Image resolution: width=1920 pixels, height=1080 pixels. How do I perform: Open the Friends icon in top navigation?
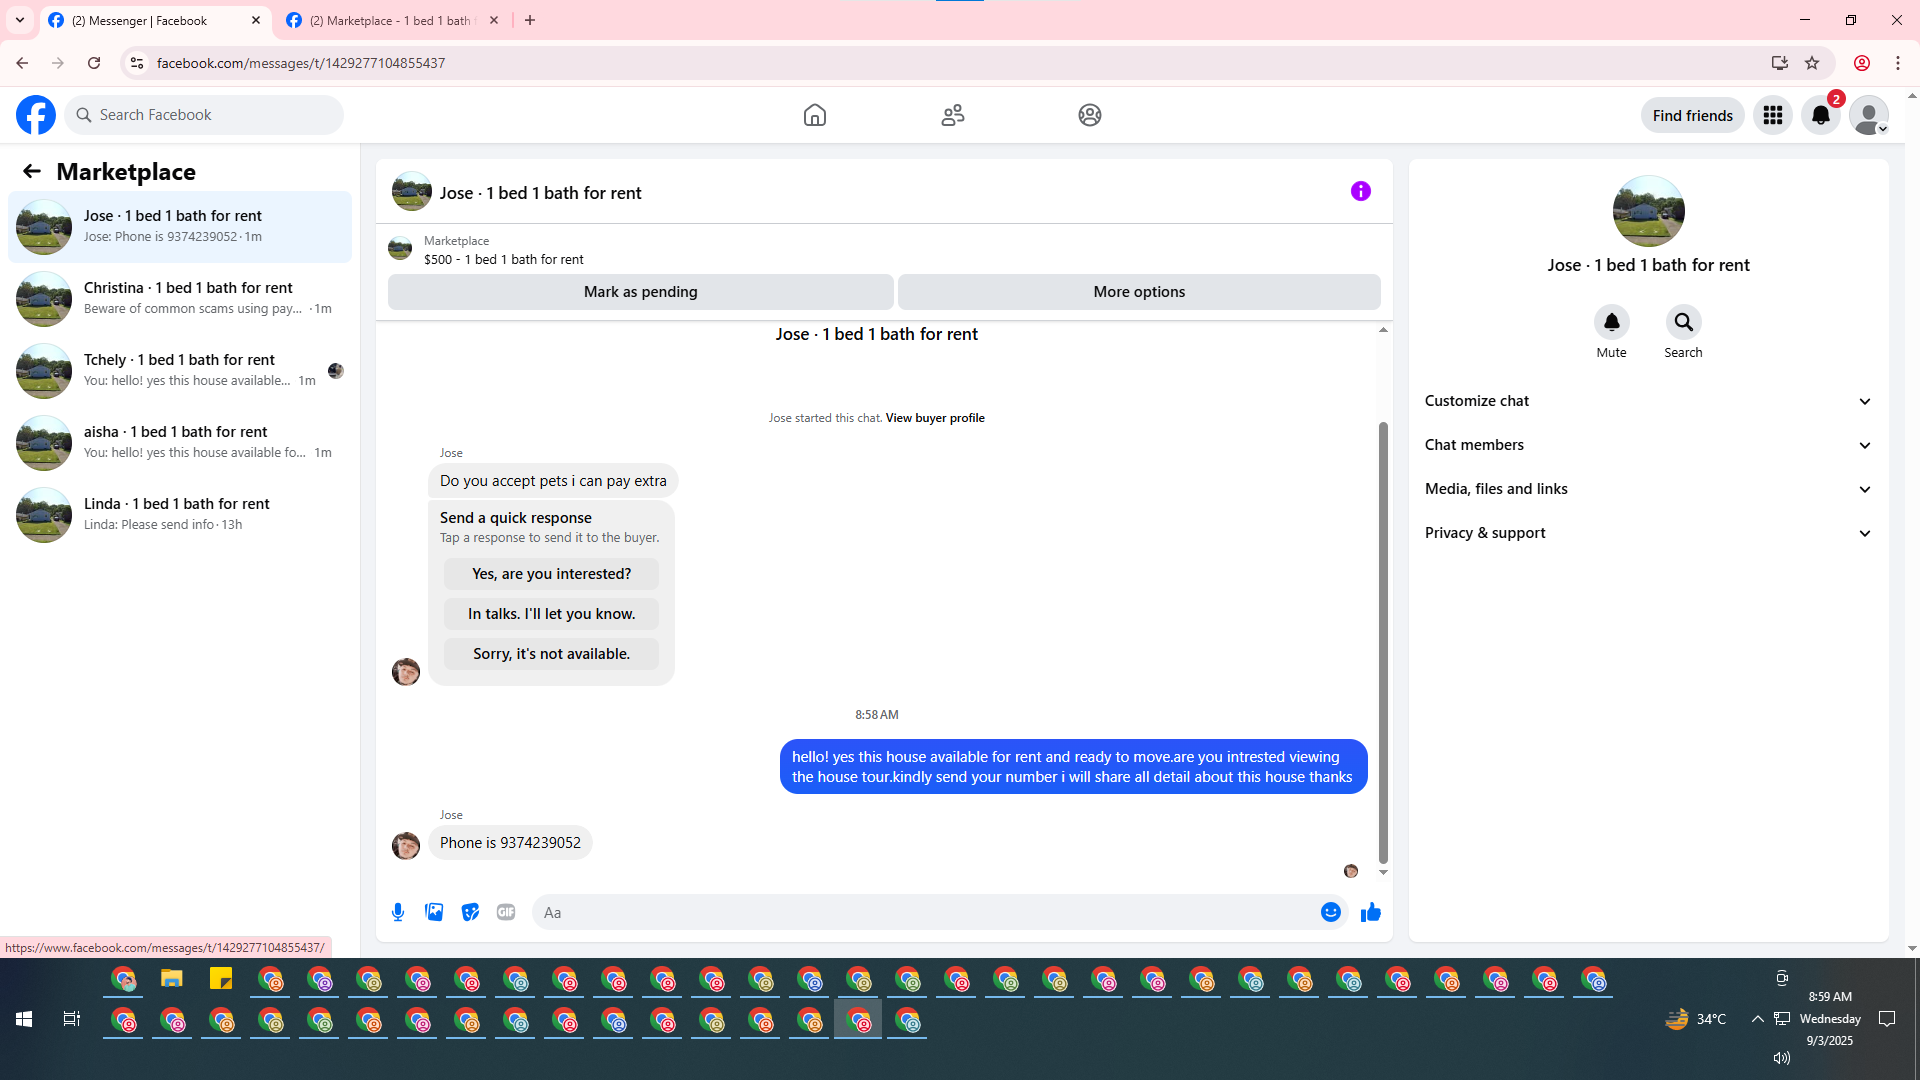point(953,115)
